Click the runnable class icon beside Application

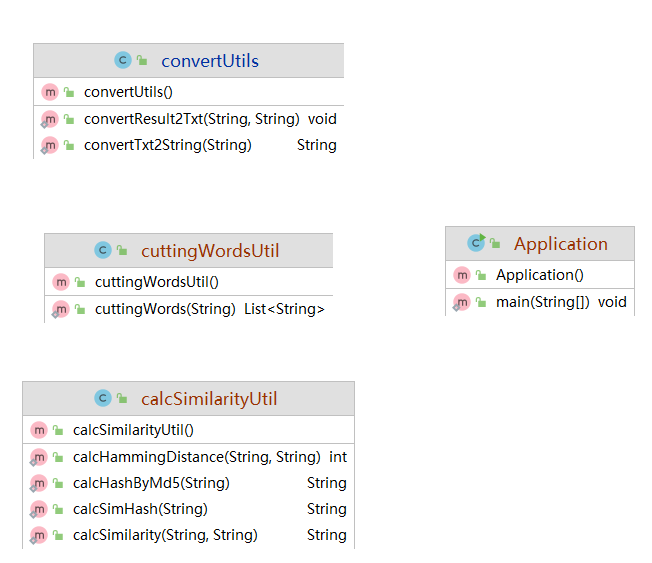tap(476, 243)
